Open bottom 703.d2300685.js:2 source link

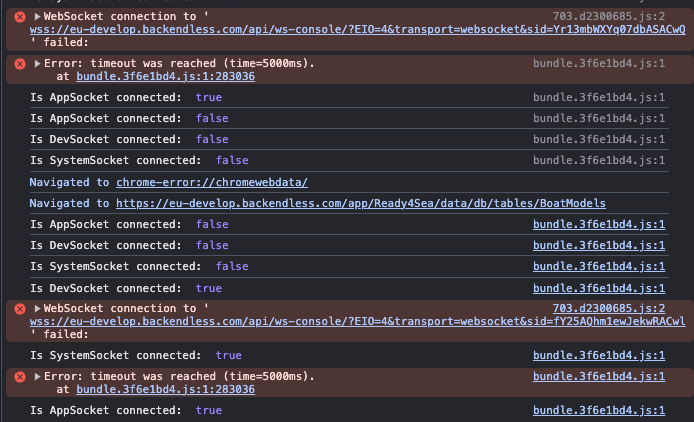pyautogui.click(x=609, y=309)
